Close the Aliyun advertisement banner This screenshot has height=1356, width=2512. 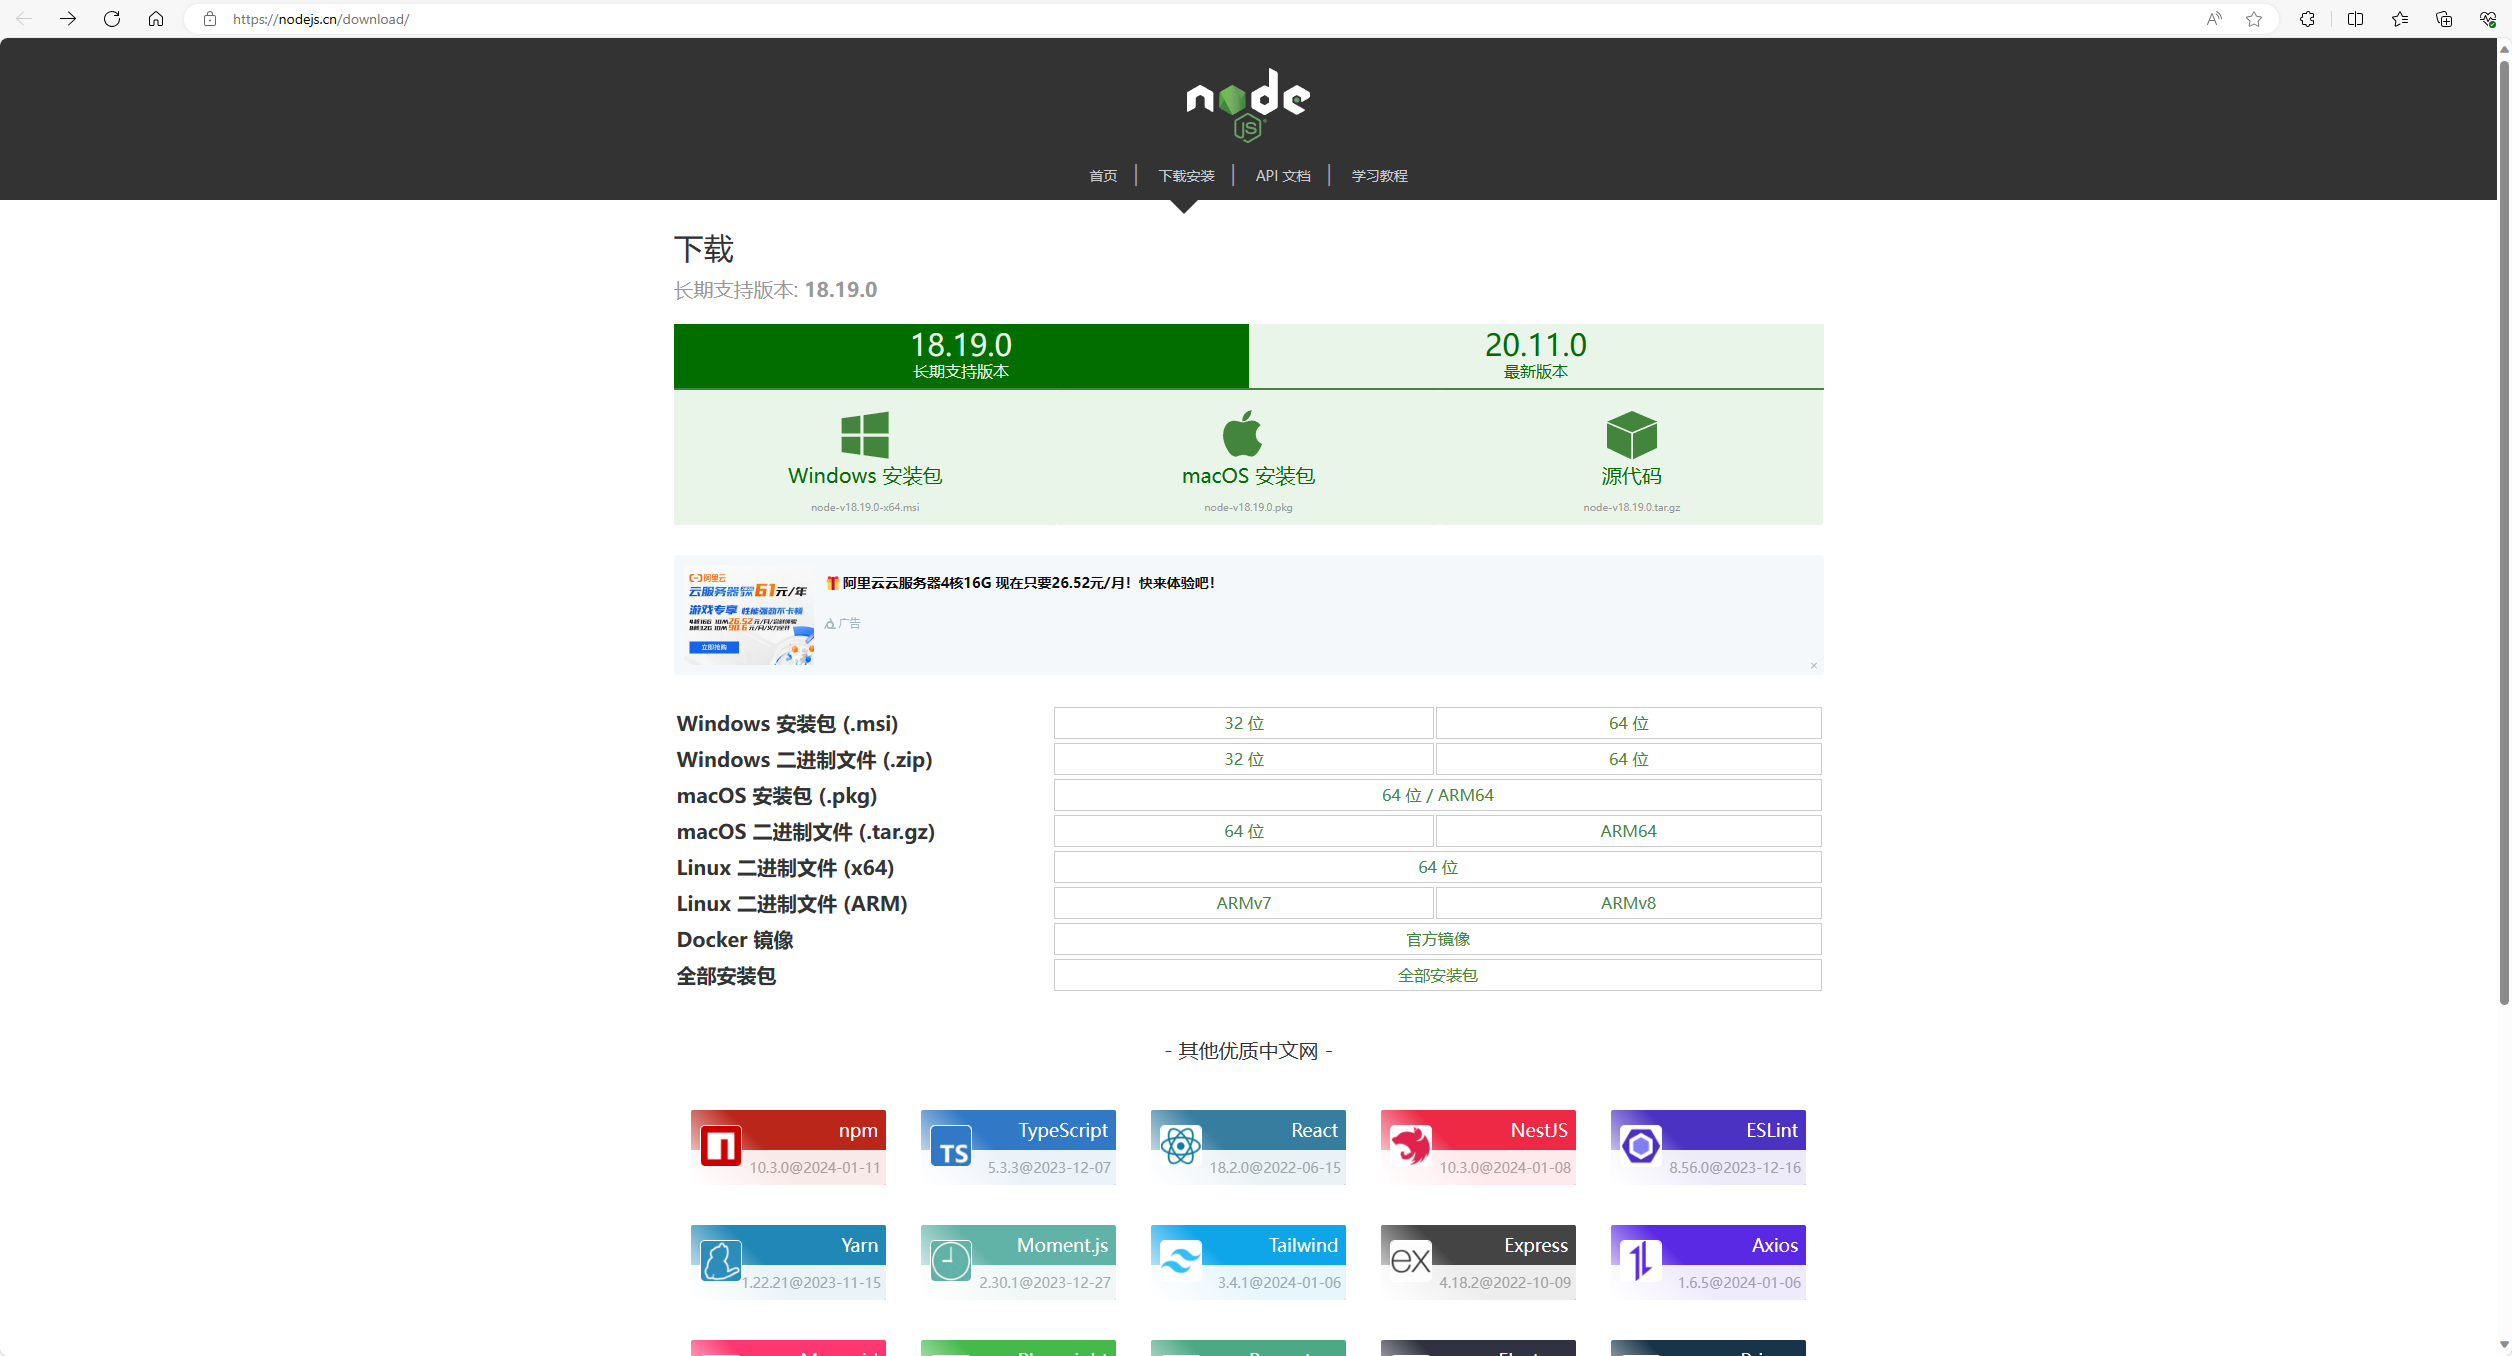[1814, 666]
